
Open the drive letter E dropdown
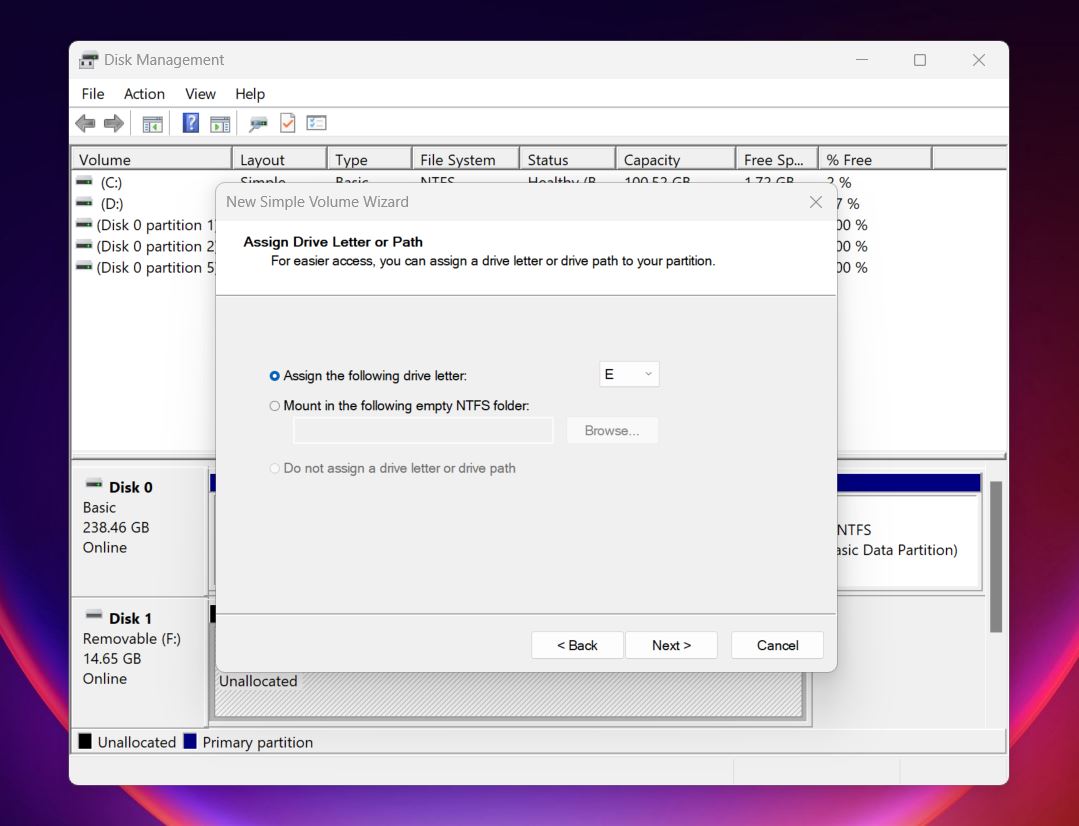[629, 374]
